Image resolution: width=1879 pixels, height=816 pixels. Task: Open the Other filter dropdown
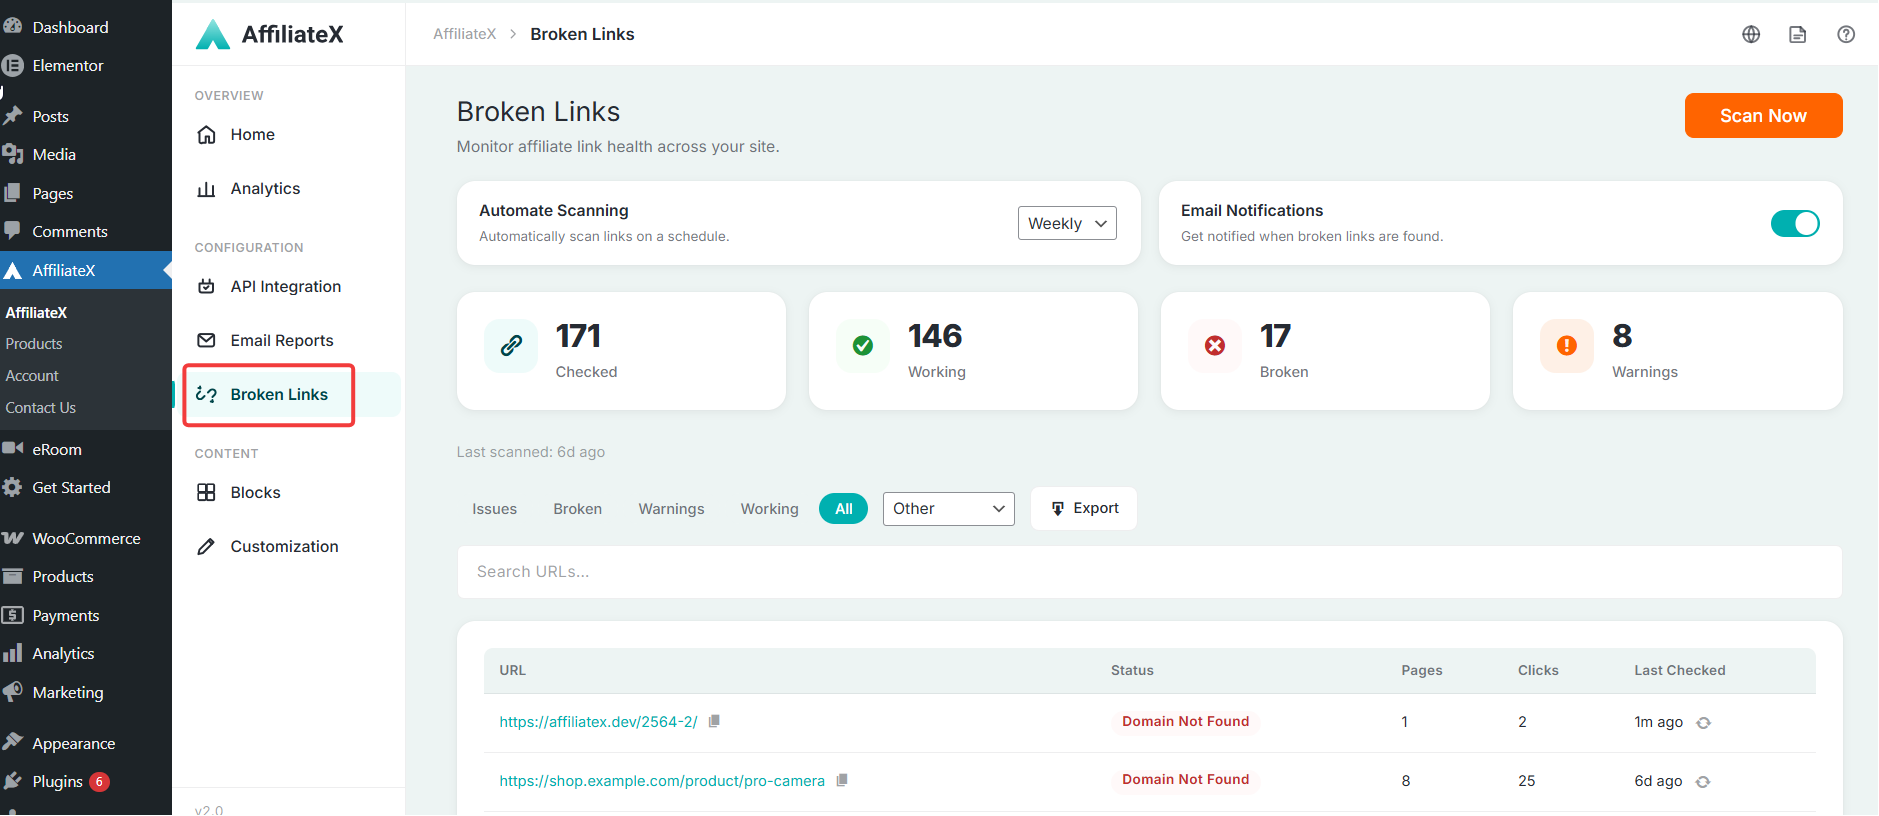click(x=948, y=508)
